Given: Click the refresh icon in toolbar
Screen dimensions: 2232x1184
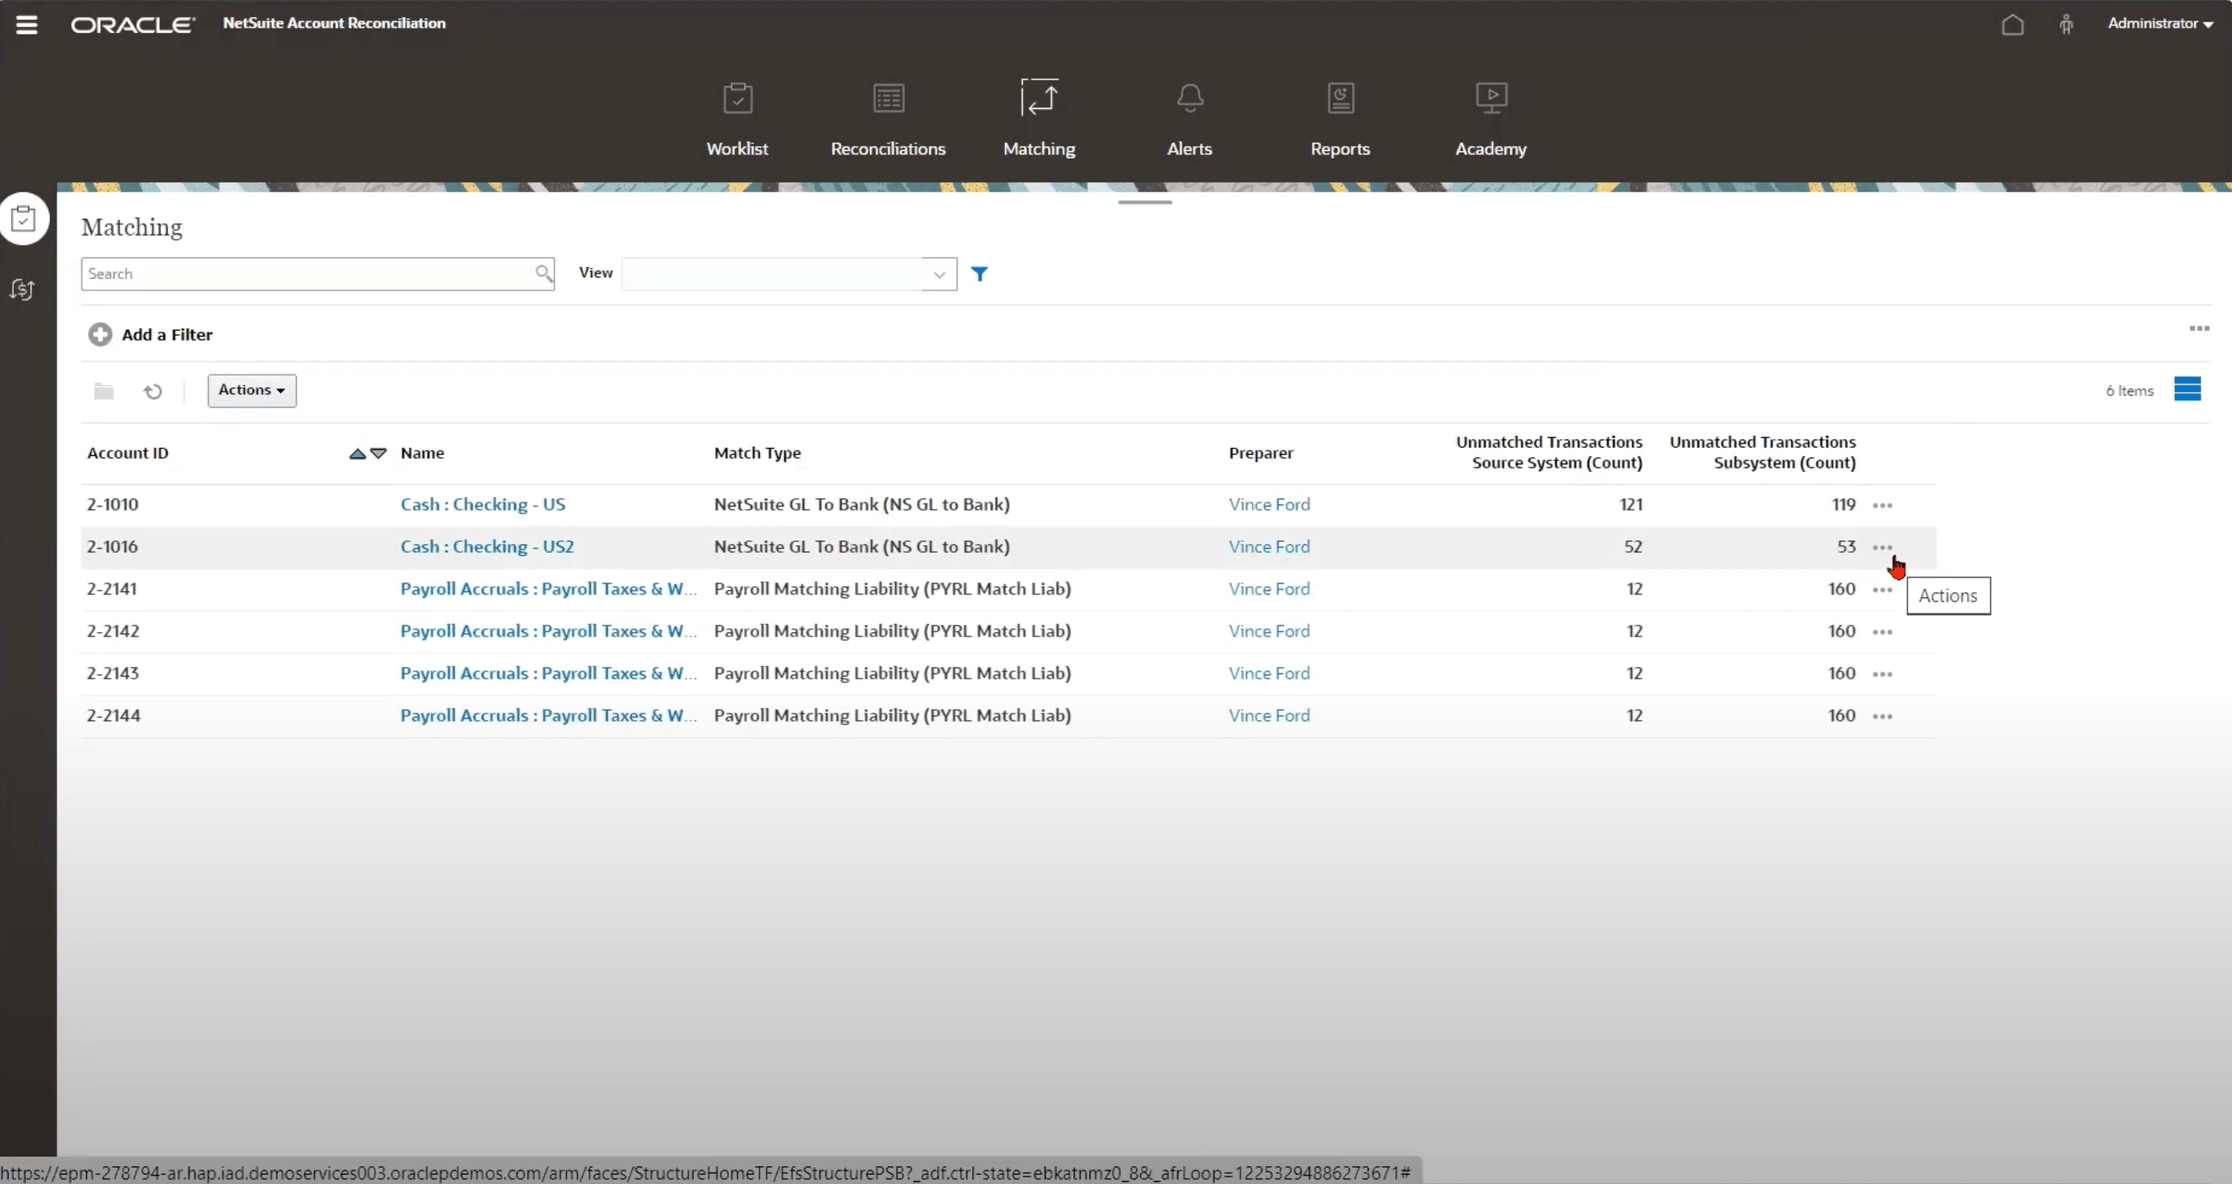Looking at the screenshot, I should (x=152, y=391).
